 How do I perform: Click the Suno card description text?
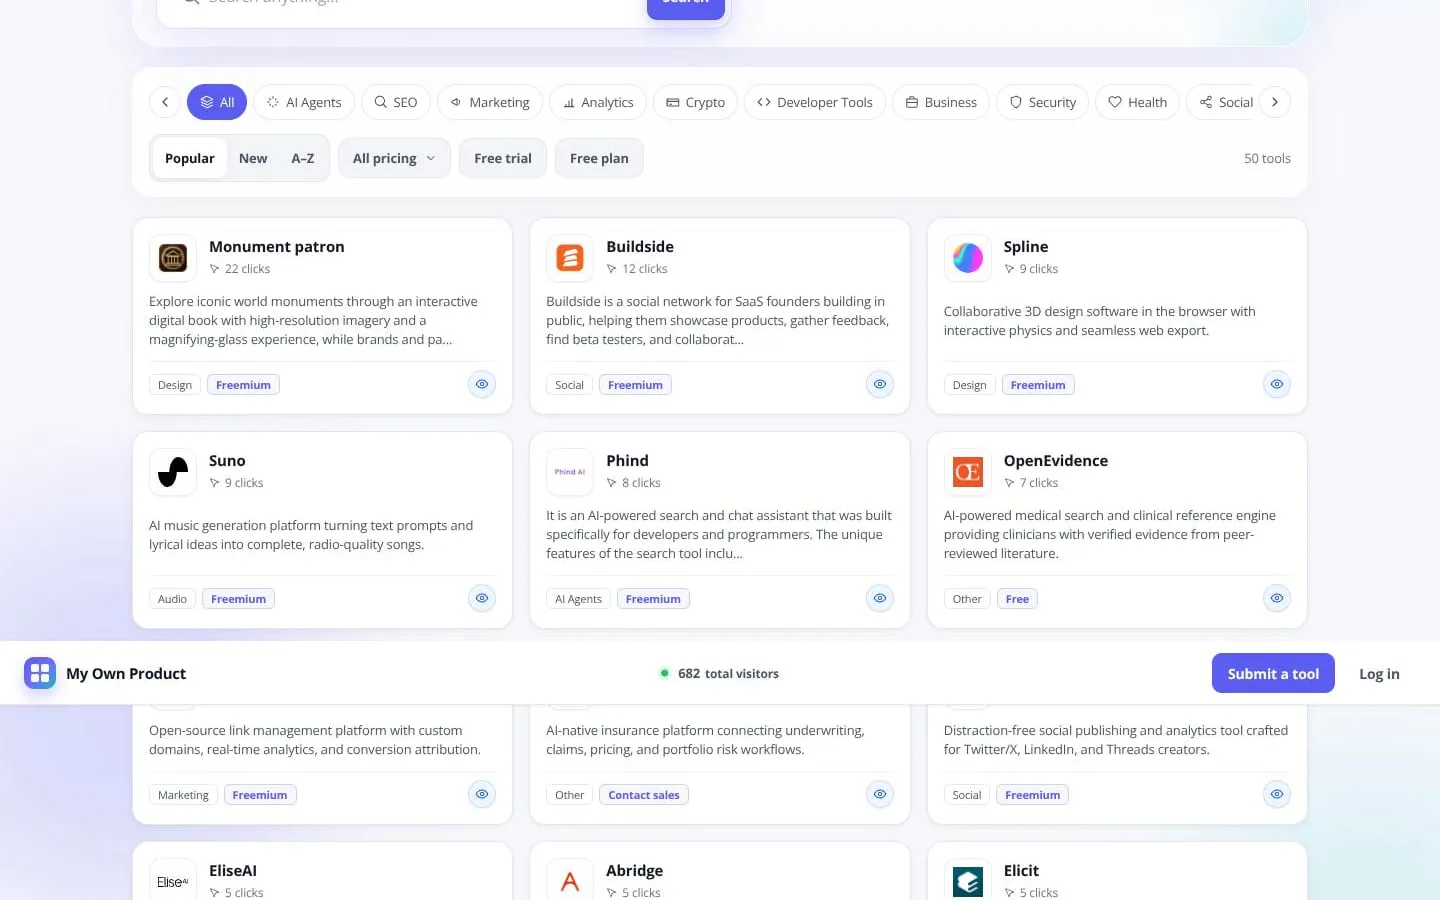[x=311, y=535]
